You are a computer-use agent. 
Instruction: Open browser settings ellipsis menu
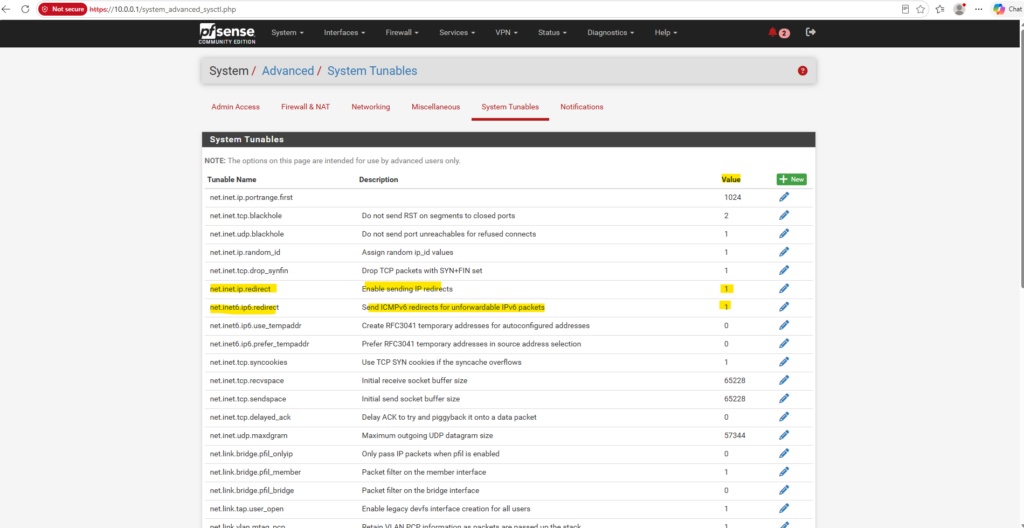pyautogui.click(x=978, y=9)
